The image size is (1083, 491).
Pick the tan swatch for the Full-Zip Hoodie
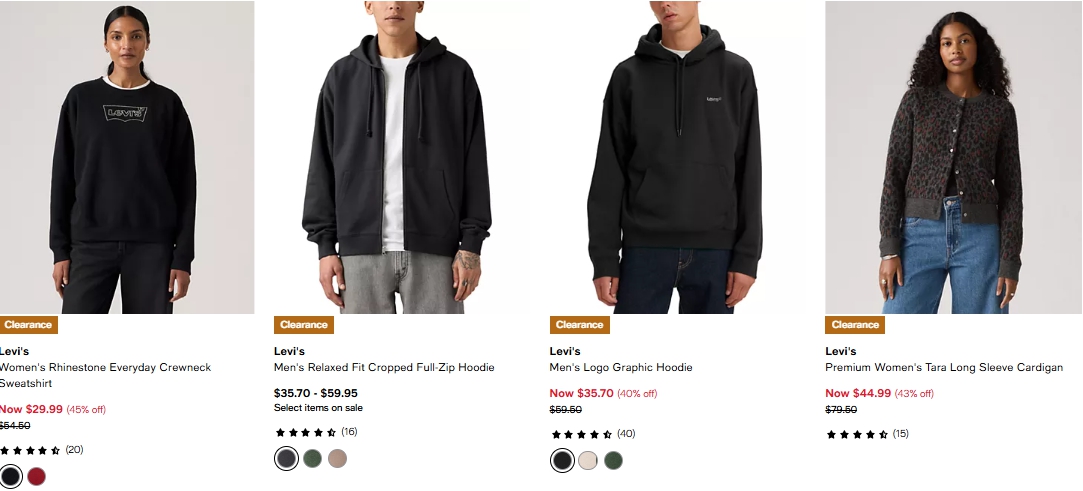pyautogui.click(x=338, y=459)
